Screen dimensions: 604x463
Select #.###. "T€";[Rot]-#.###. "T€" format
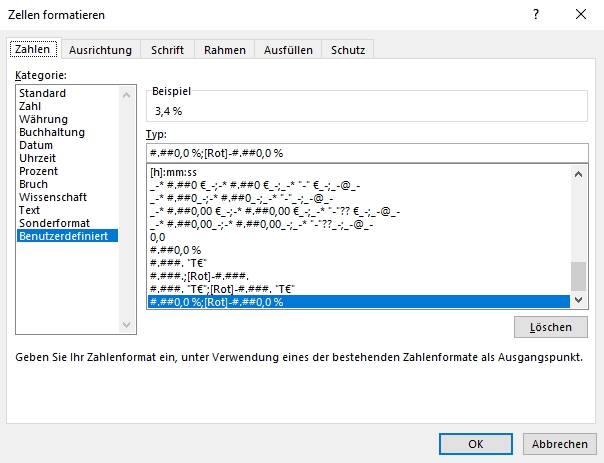point(359,289)
